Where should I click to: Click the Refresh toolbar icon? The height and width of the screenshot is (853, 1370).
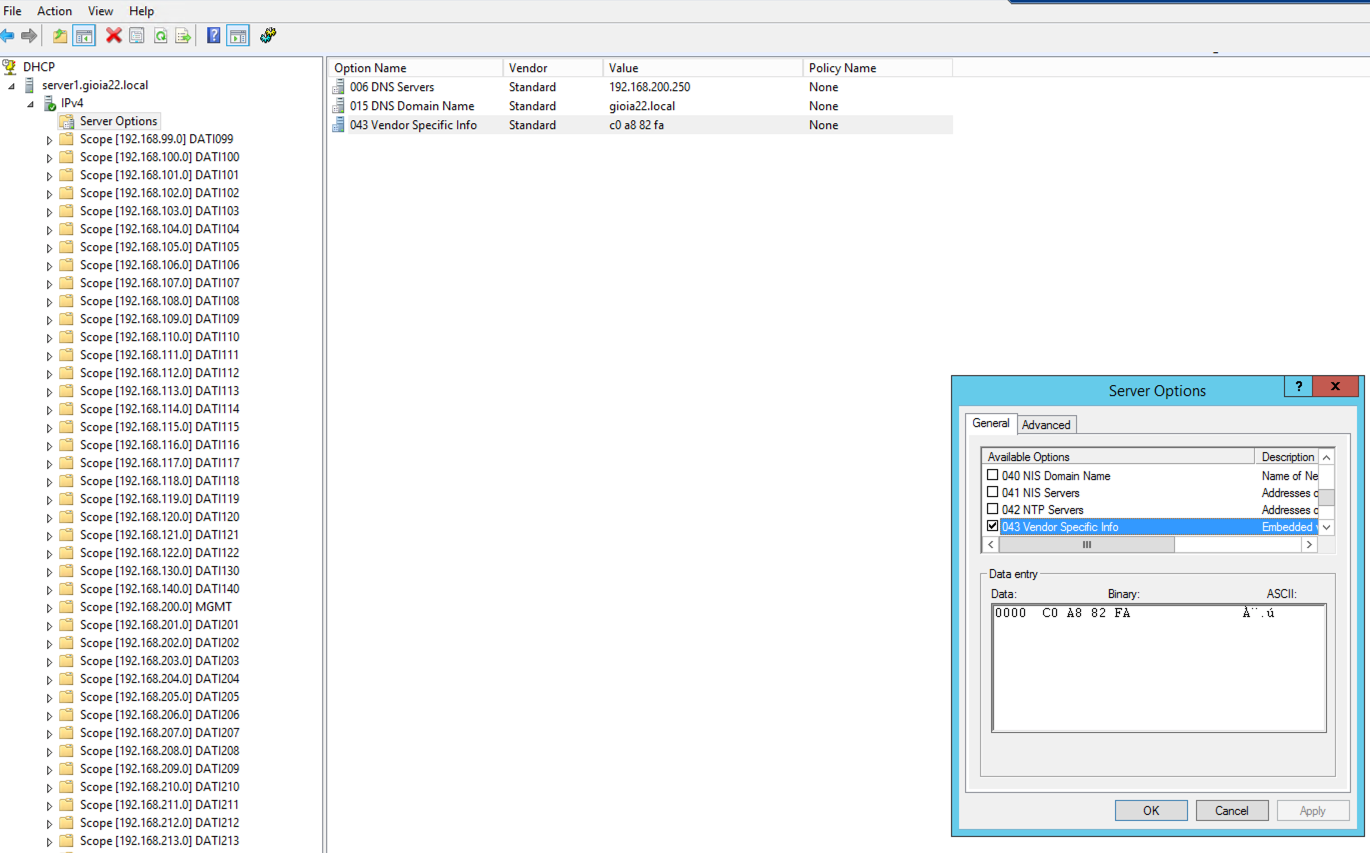(160, 36)
